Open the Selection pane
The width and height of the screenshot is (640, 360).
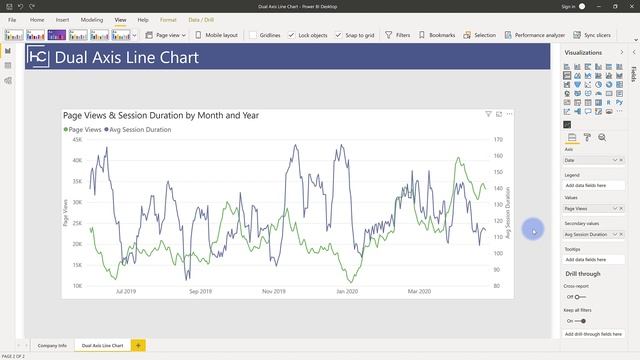[x=480, y=35]
